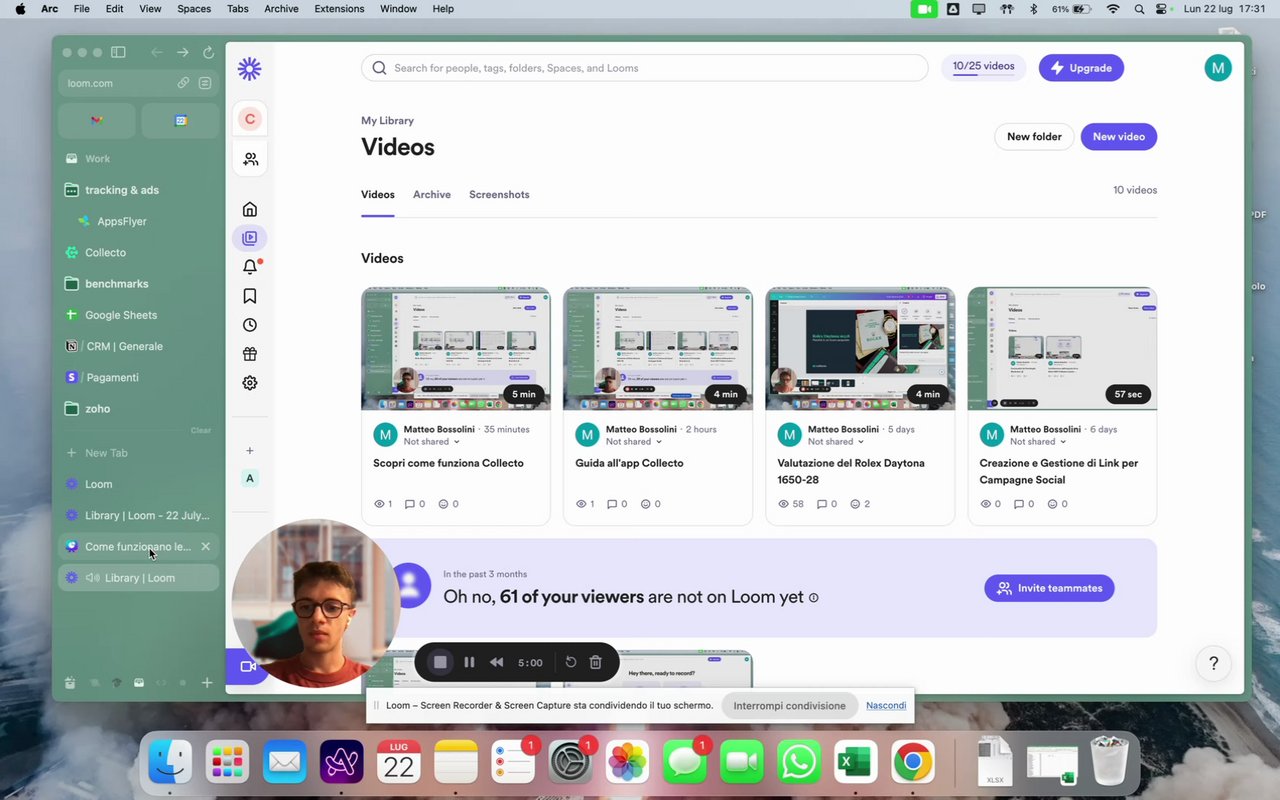Open the gift (Earn free videos) icon

pyautogui.click(x=250, y=354)
